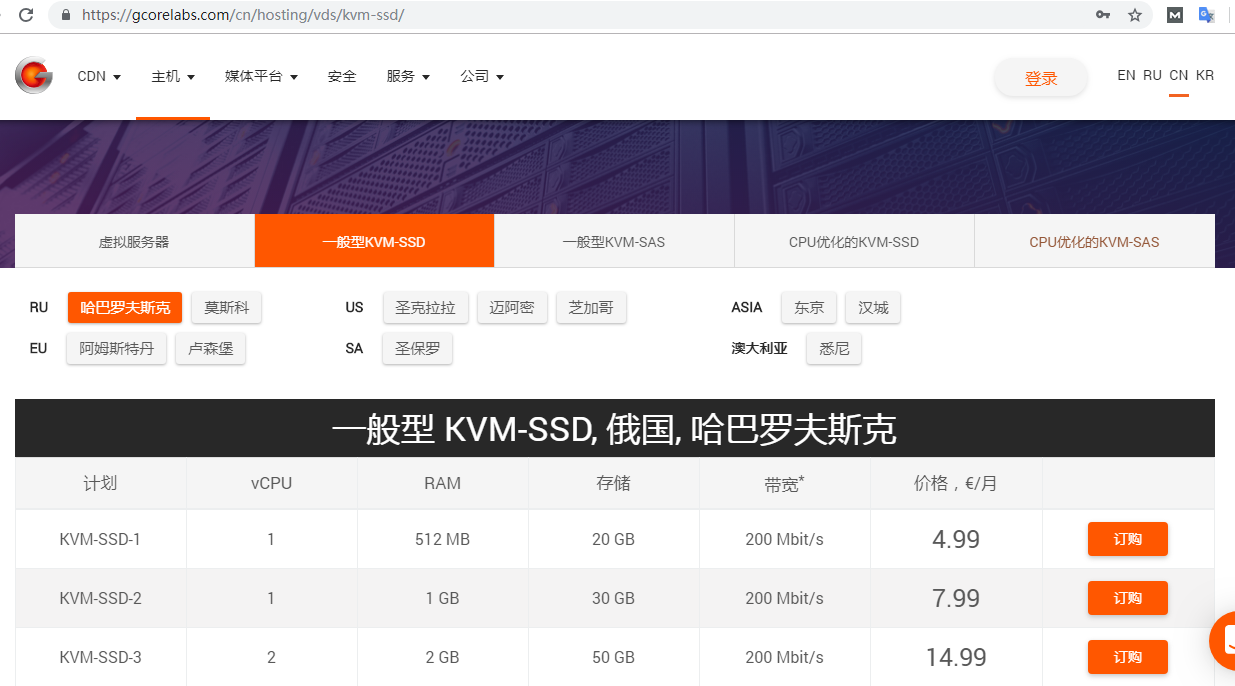Screen dimensions: 1235x686
Task: Select the 圣保罗 location
Action: point(417,349)
